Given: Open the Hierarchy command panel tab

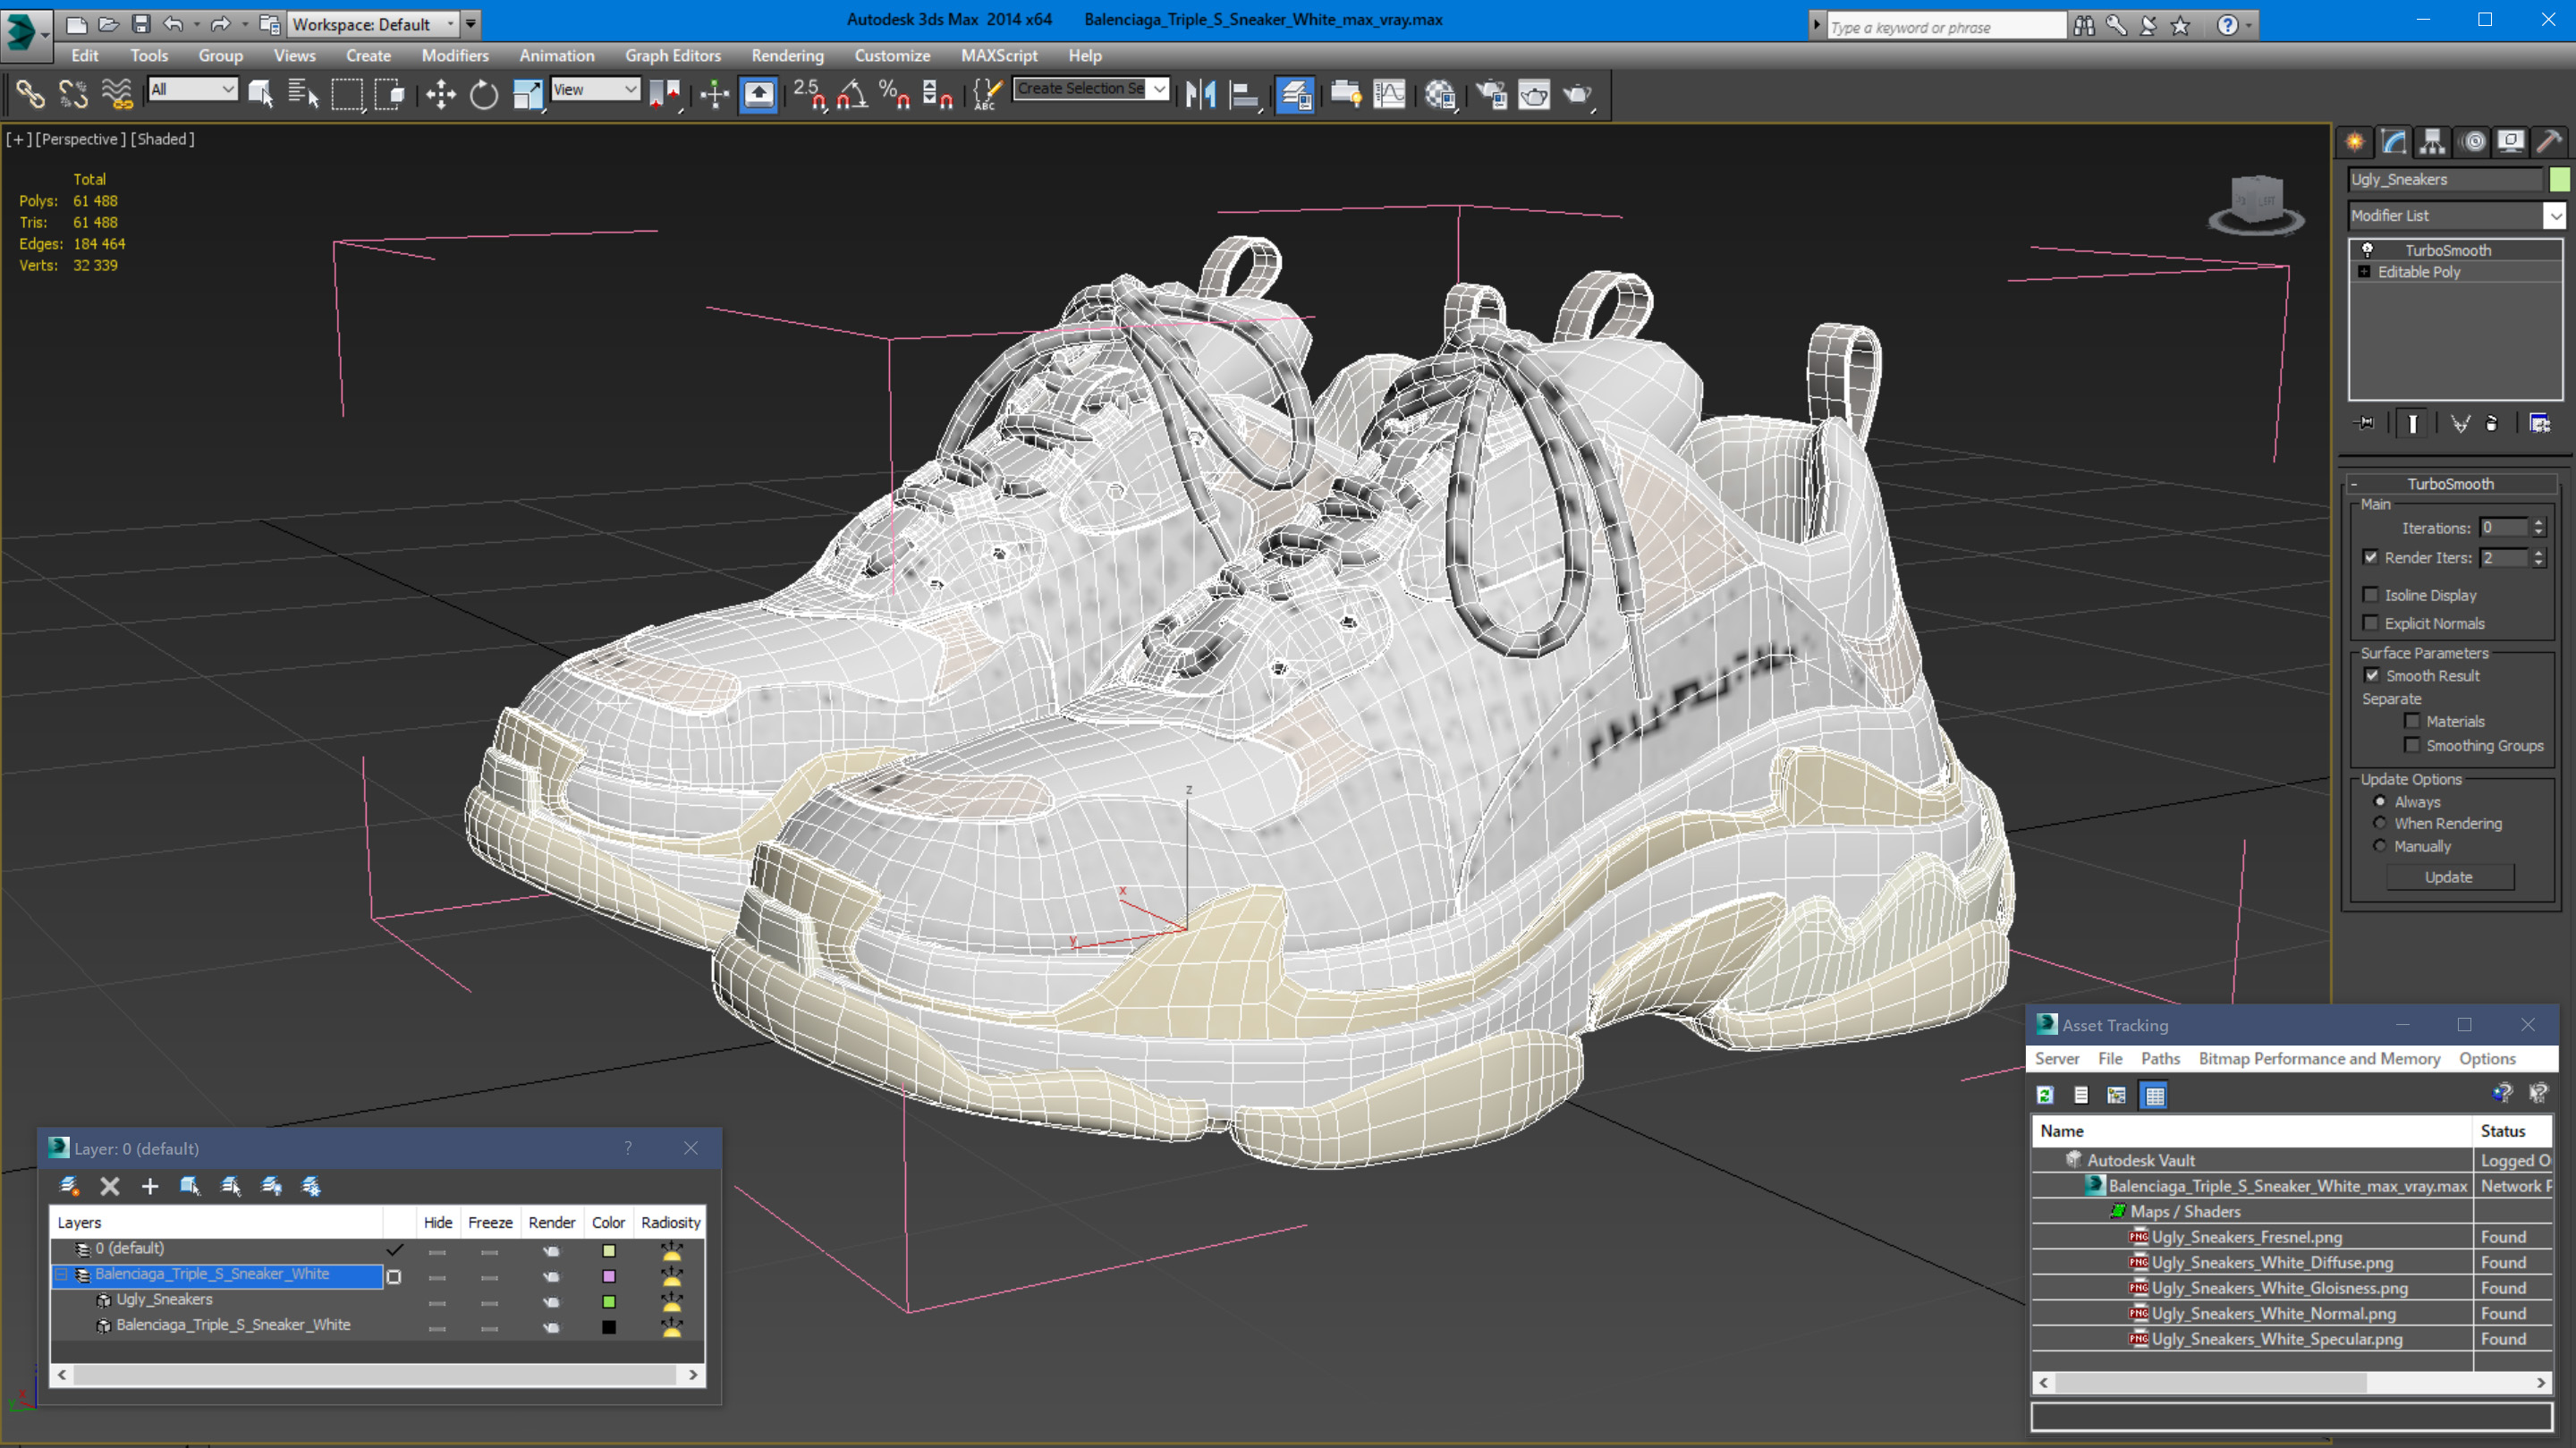Looking at the screenshot, I should point(2433,141).
